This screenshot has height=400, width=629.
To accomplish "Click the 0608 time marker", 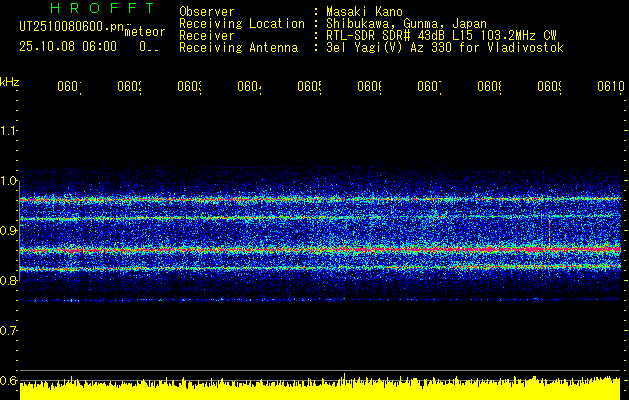I will tap(489, 87).
